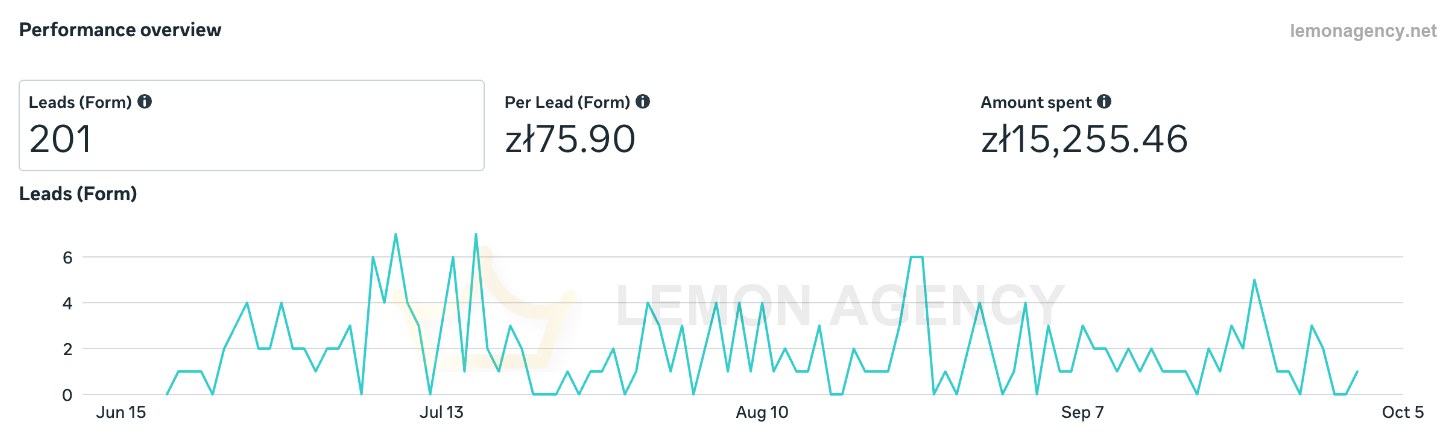Click the Jul 13 date label on the axis

442,412
